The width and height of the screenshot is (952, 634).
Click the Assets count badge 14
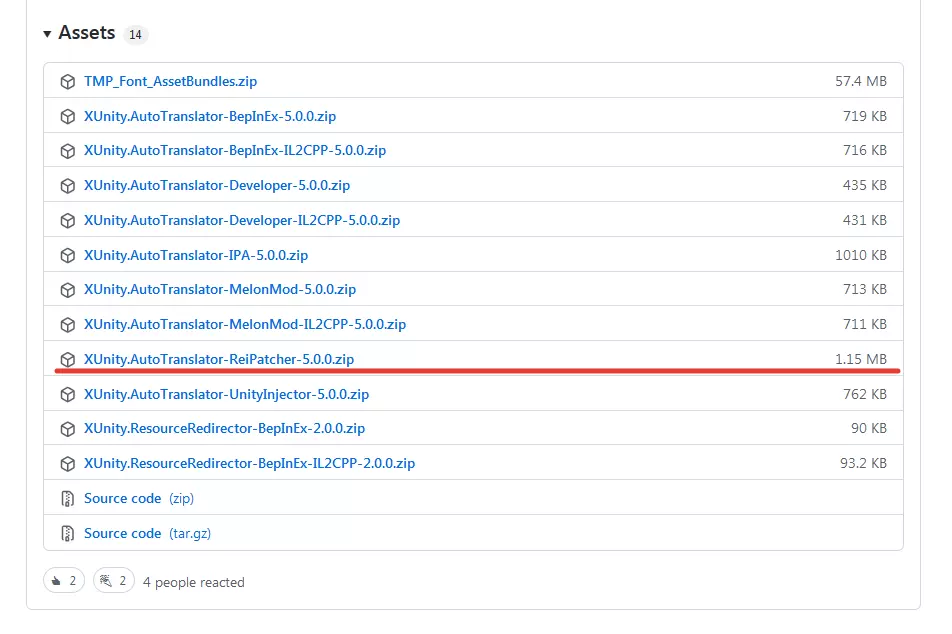[135, 35]
